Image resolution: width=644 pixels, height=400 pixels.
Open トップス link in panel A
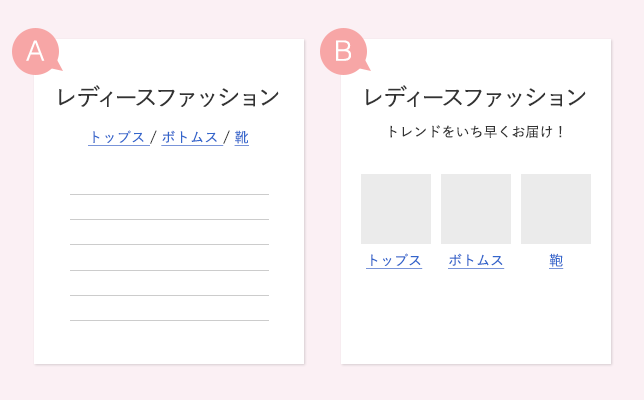[x=118, y=138]
